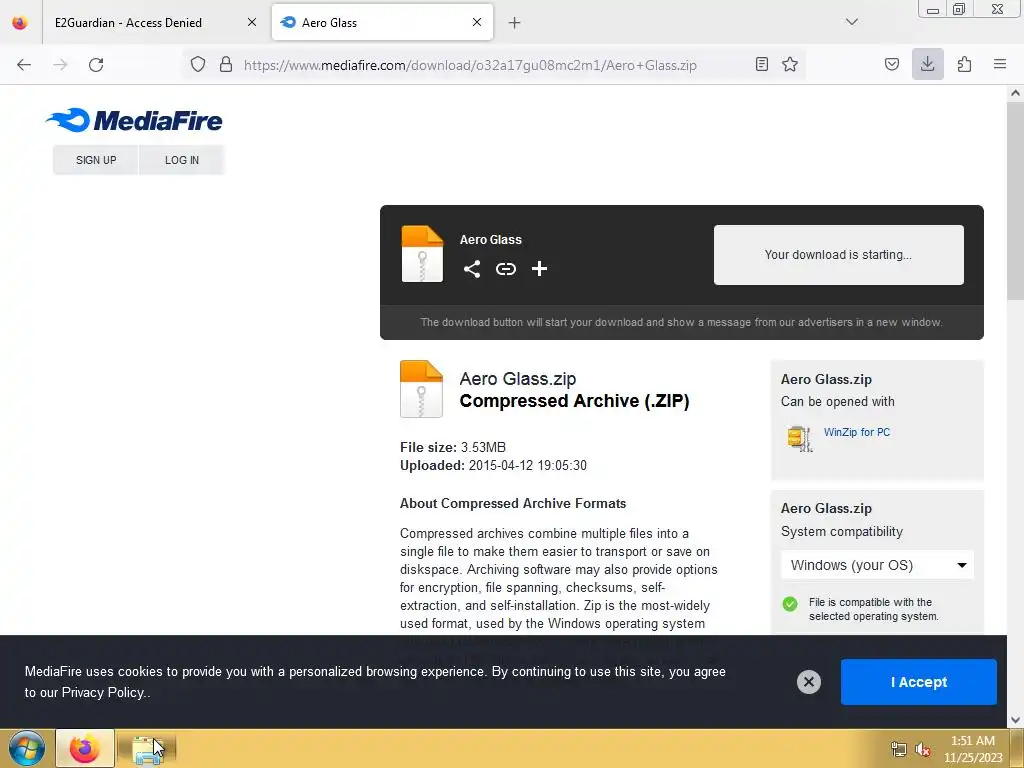Open the Firefox hamburger menu
The height and width of the screenshot is (768, 1024).
coord(1000,64)
